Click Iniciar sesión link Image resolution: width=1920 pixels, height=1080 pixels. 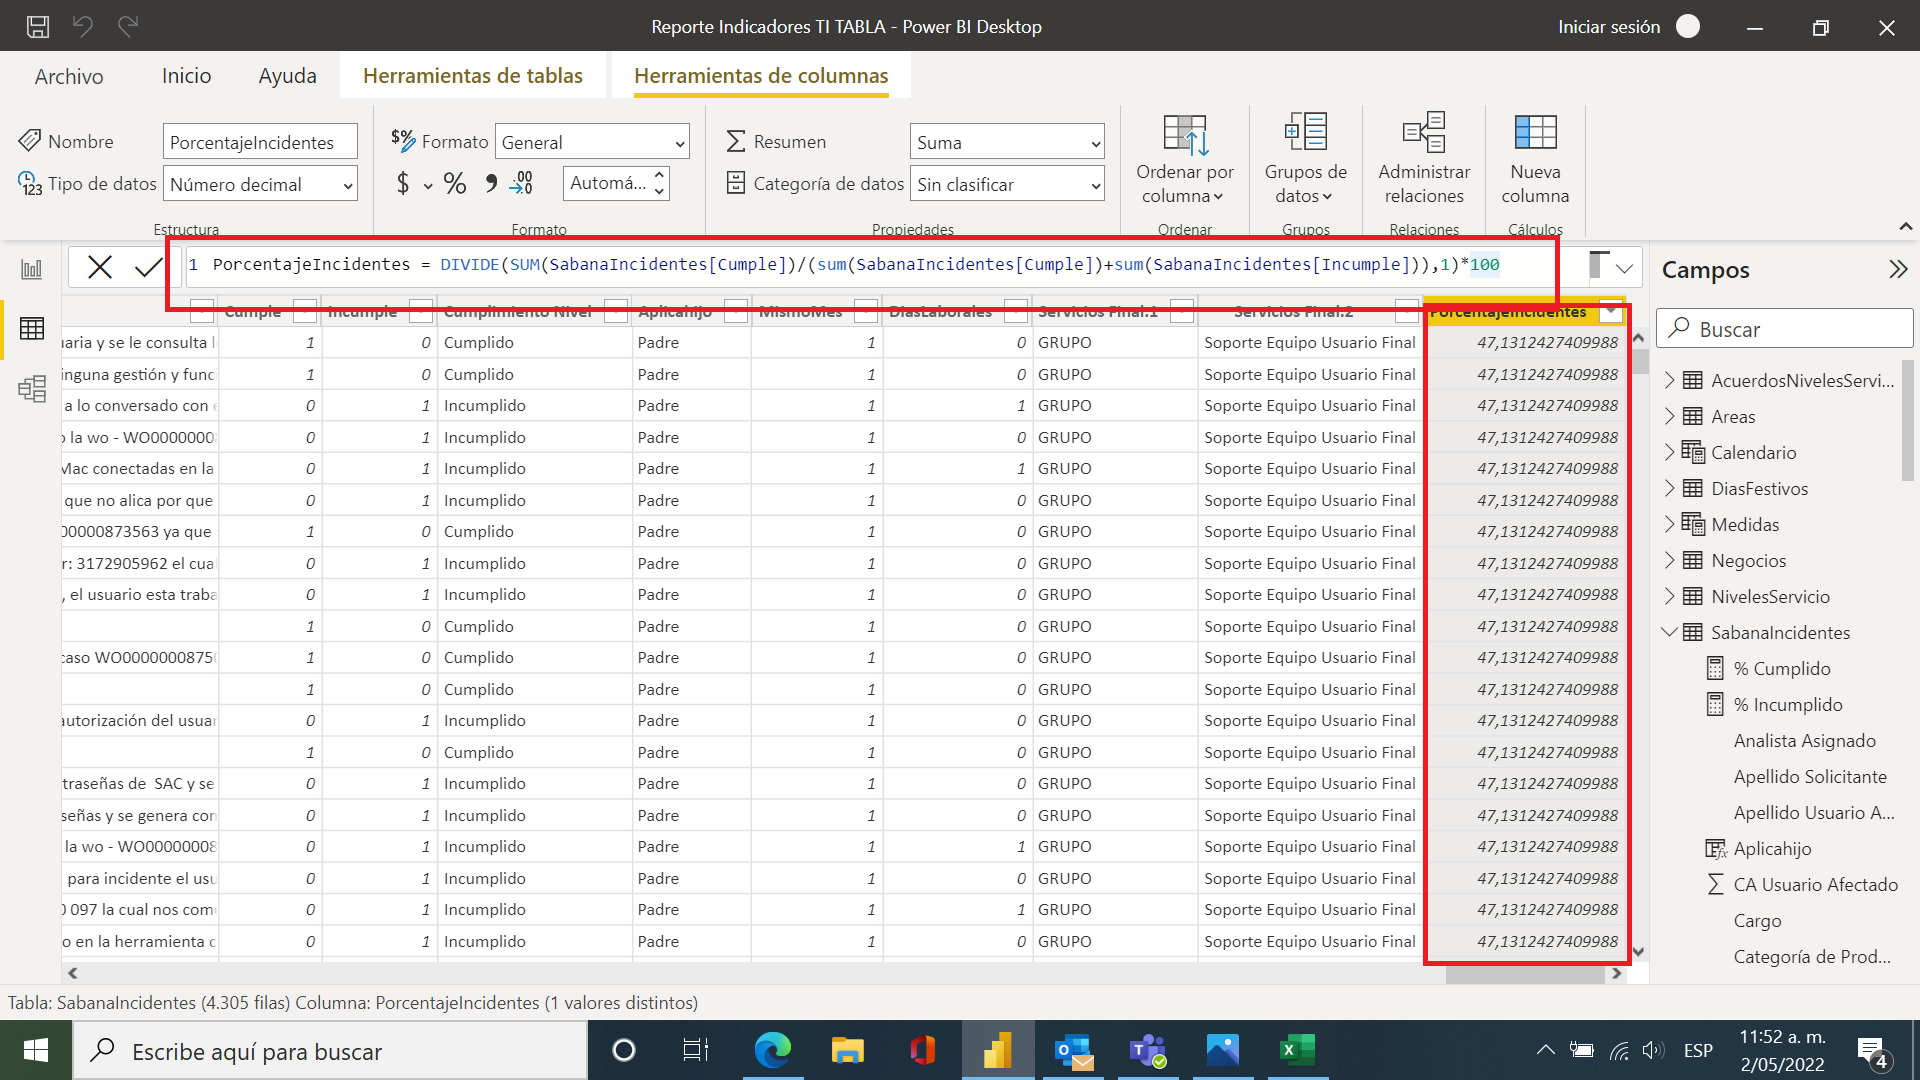tap(1609, 27)
